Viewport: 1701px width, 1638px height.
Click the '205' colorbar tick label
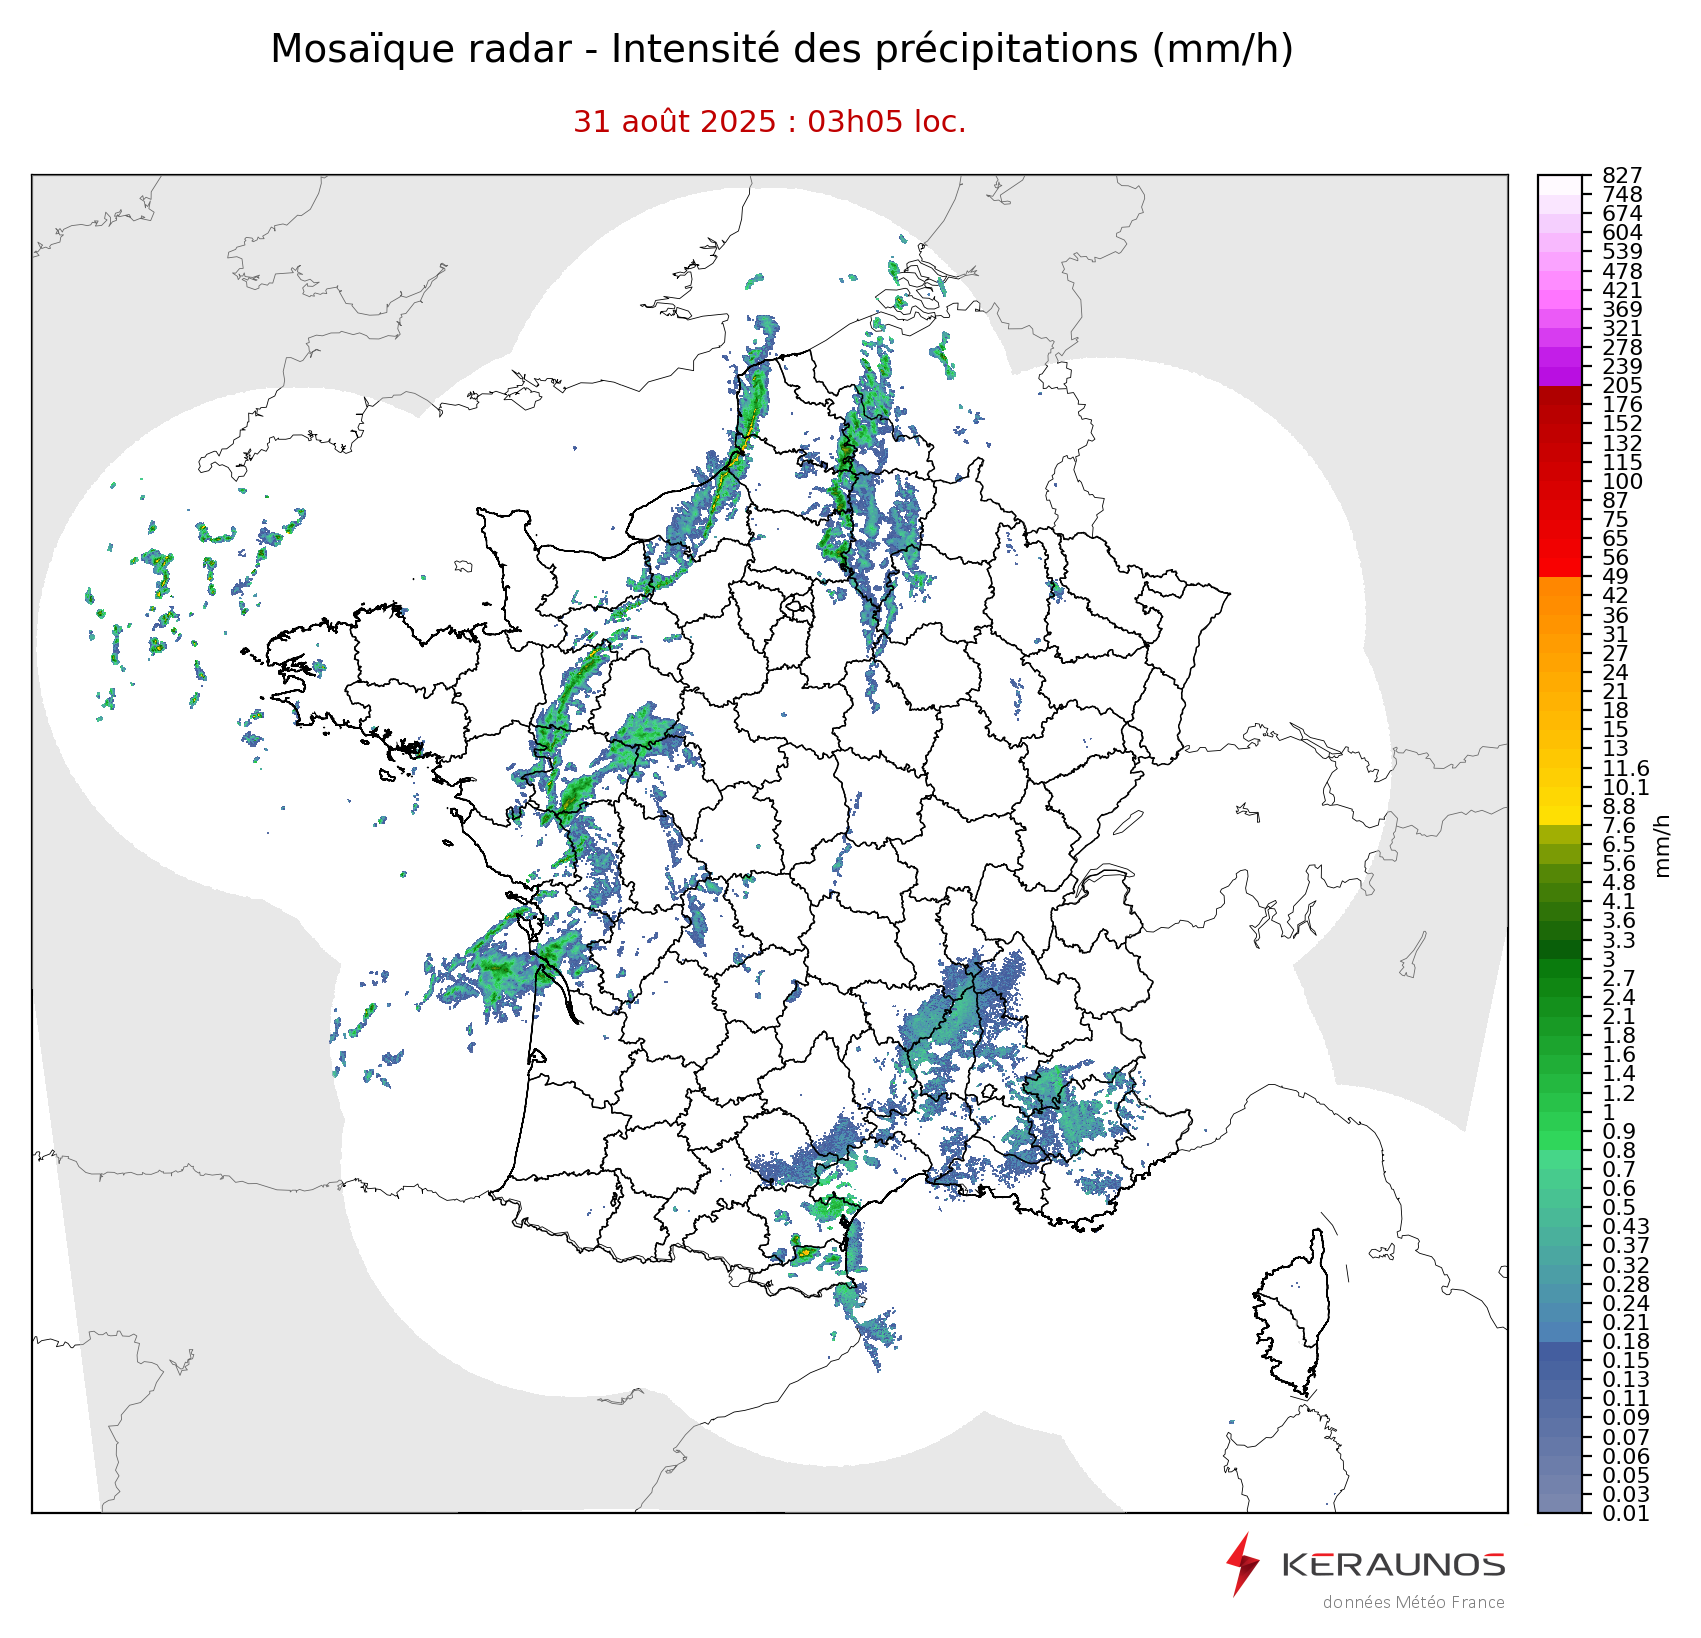tap(1622, 386)
